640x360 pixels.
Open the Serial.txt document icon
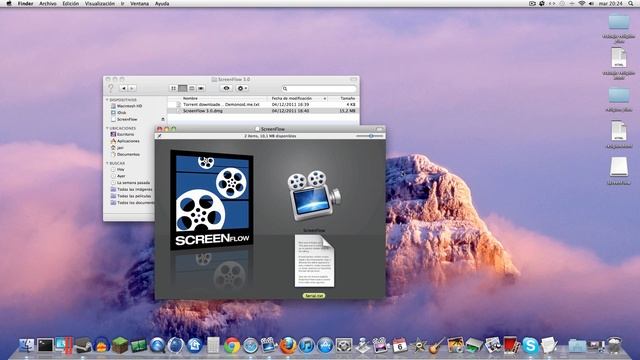click(x=314, y=261)
